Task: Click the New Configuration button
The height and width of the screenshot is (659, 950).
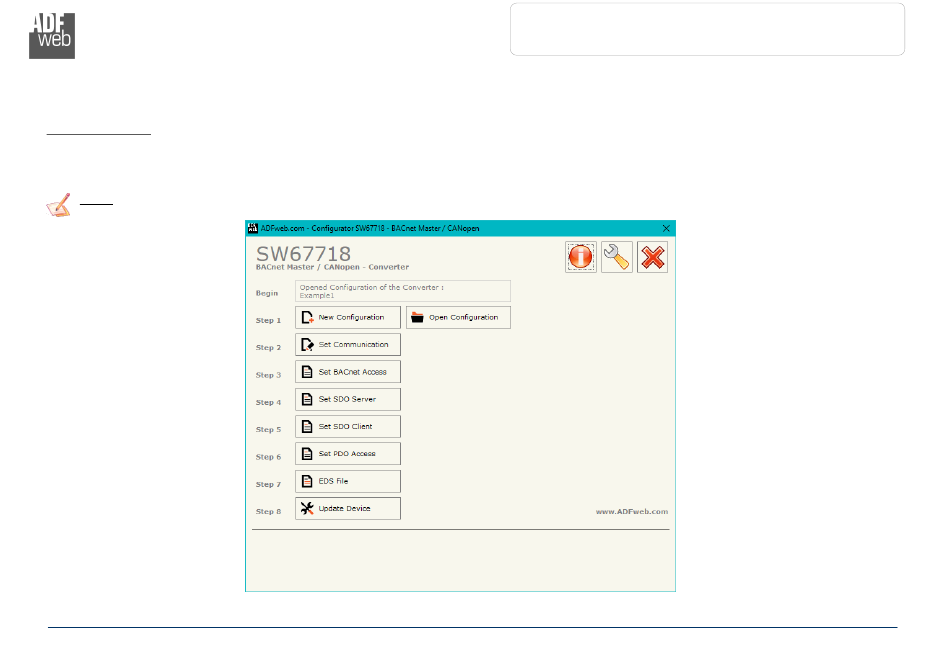Action: point(348,317)
